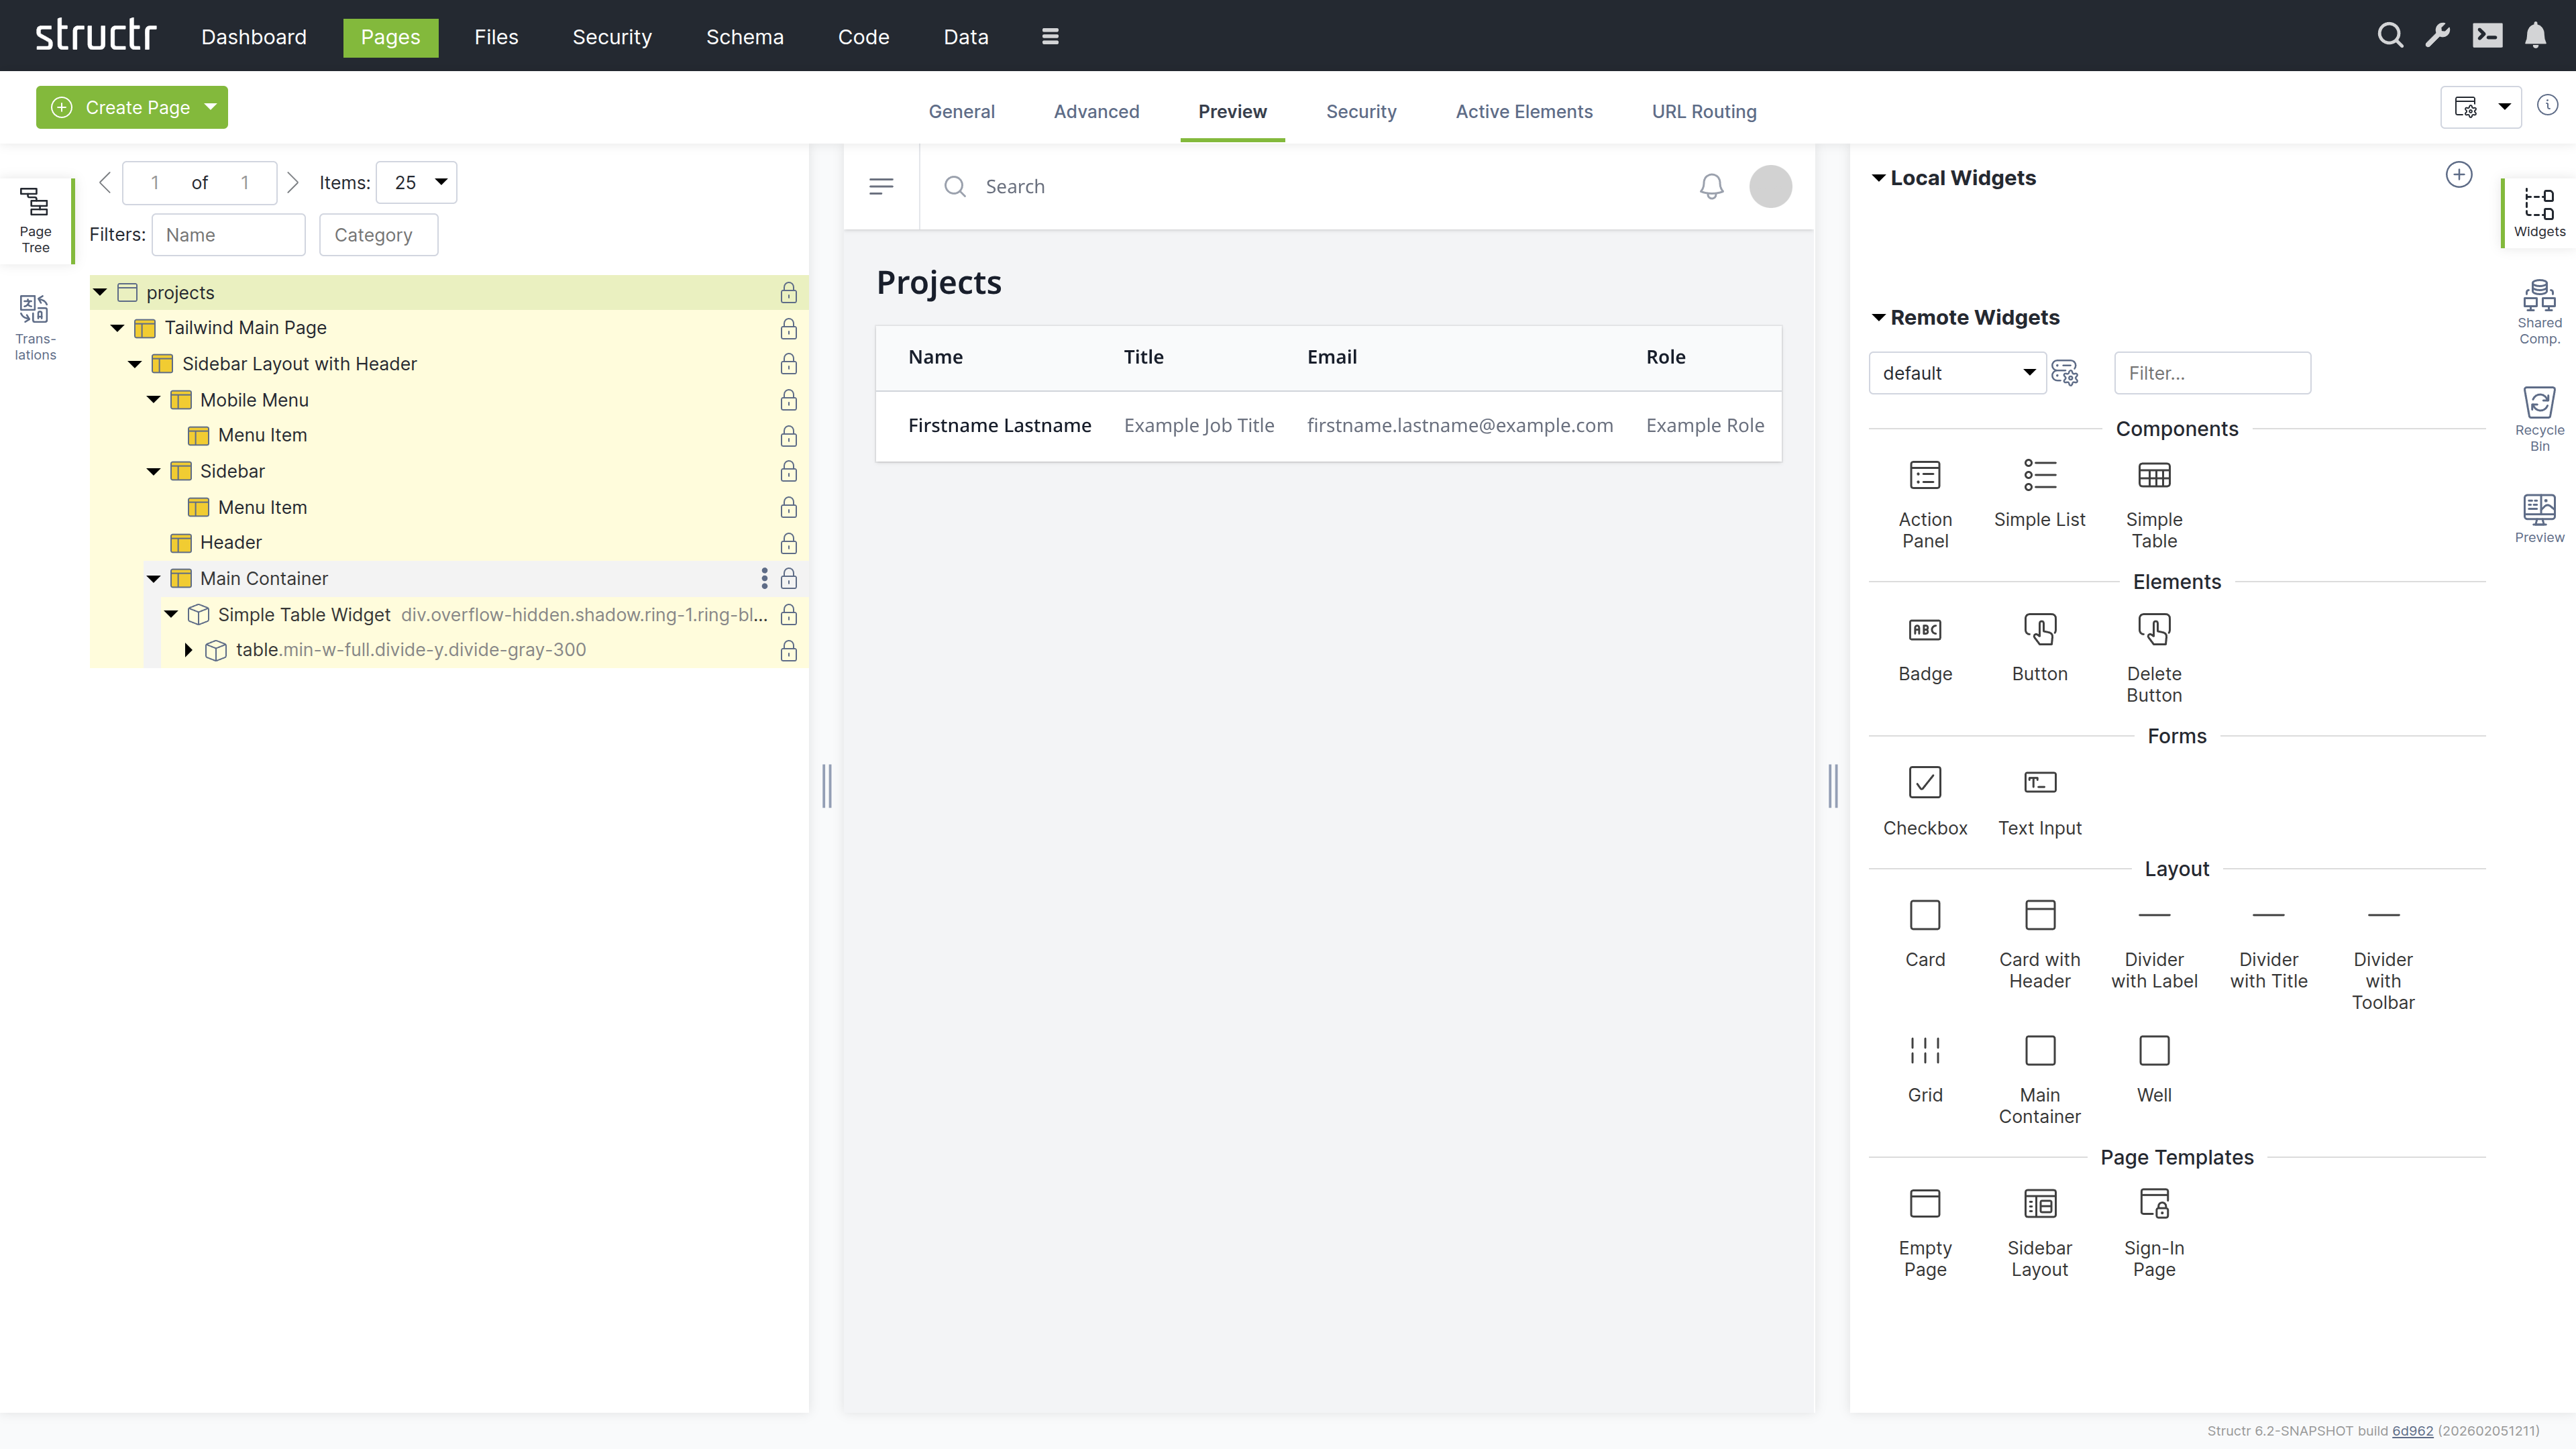Open the Items per page dropdown

click(417, 182)
